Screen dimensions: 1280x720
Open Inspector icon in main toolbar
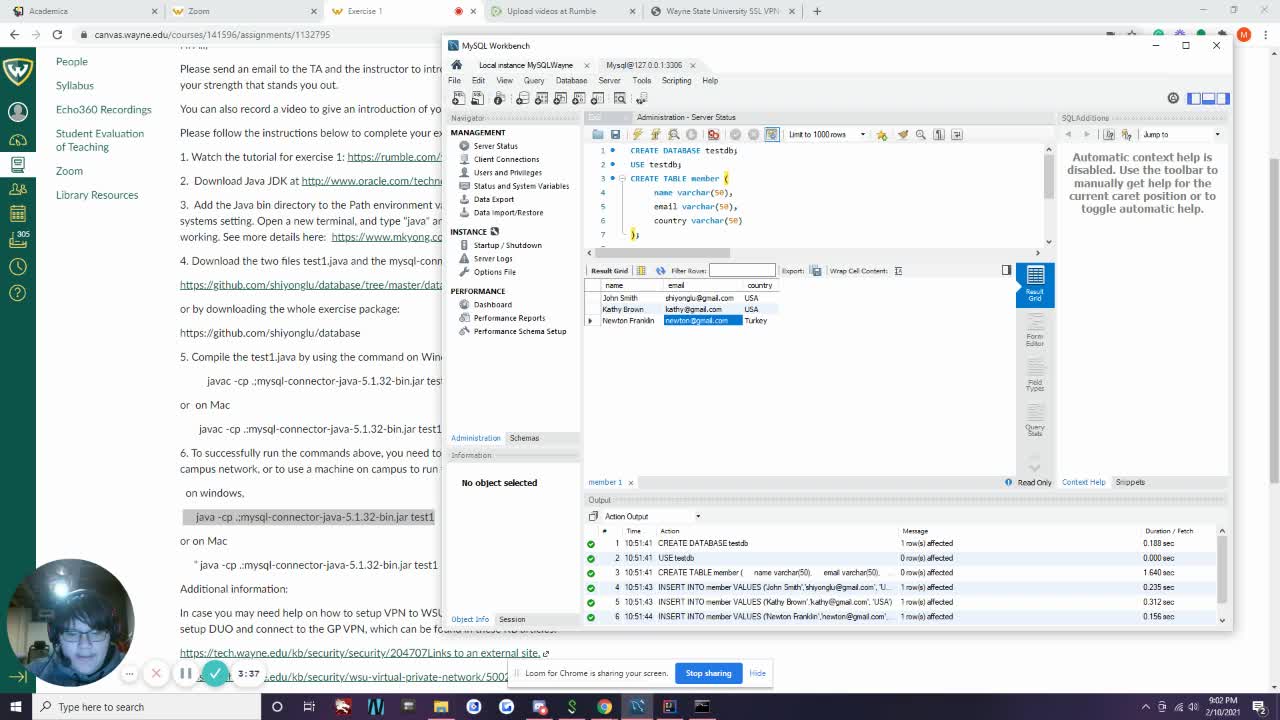point(499,98)
